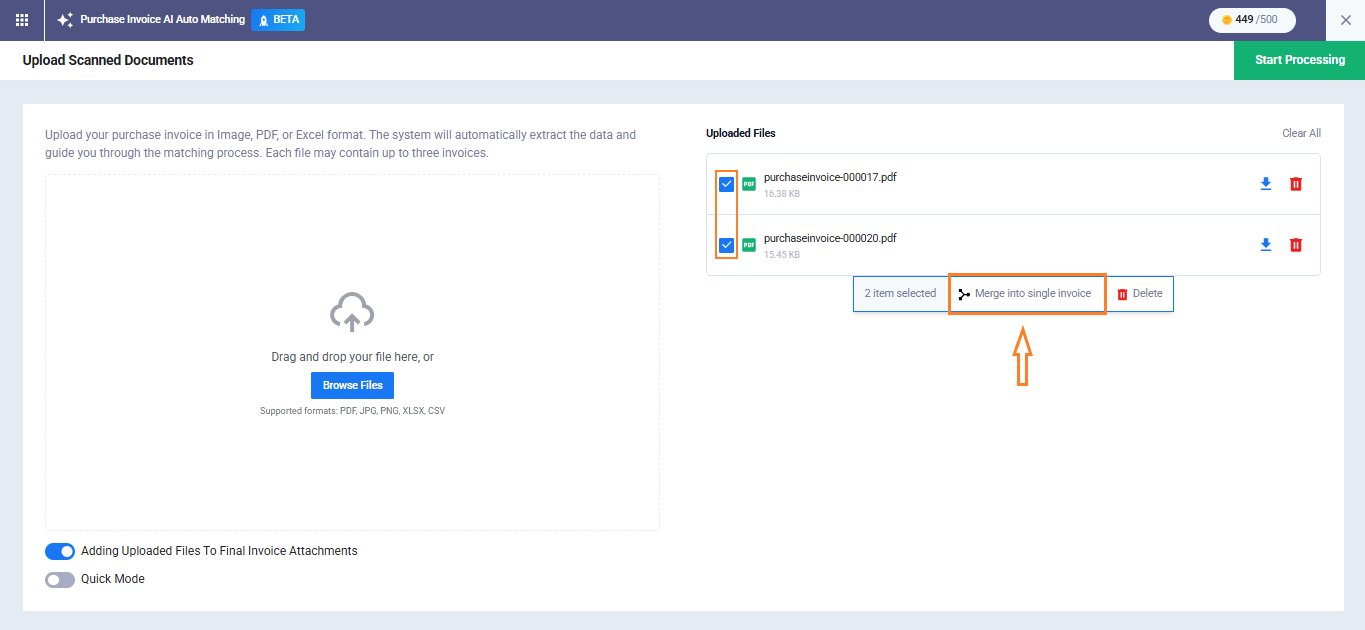Click the cloud upload icon
1365x630 pixels.
coord(352,313)
